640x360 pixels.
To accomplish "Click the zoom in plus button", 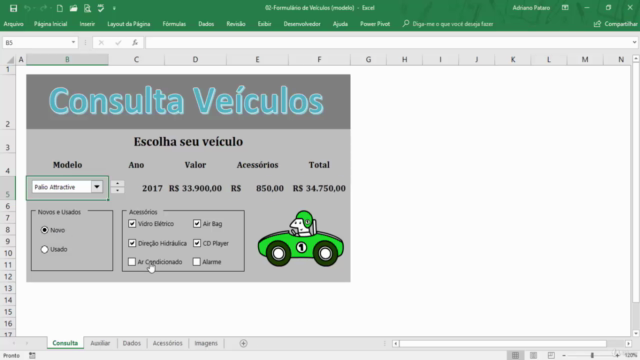I will point(617,356).
